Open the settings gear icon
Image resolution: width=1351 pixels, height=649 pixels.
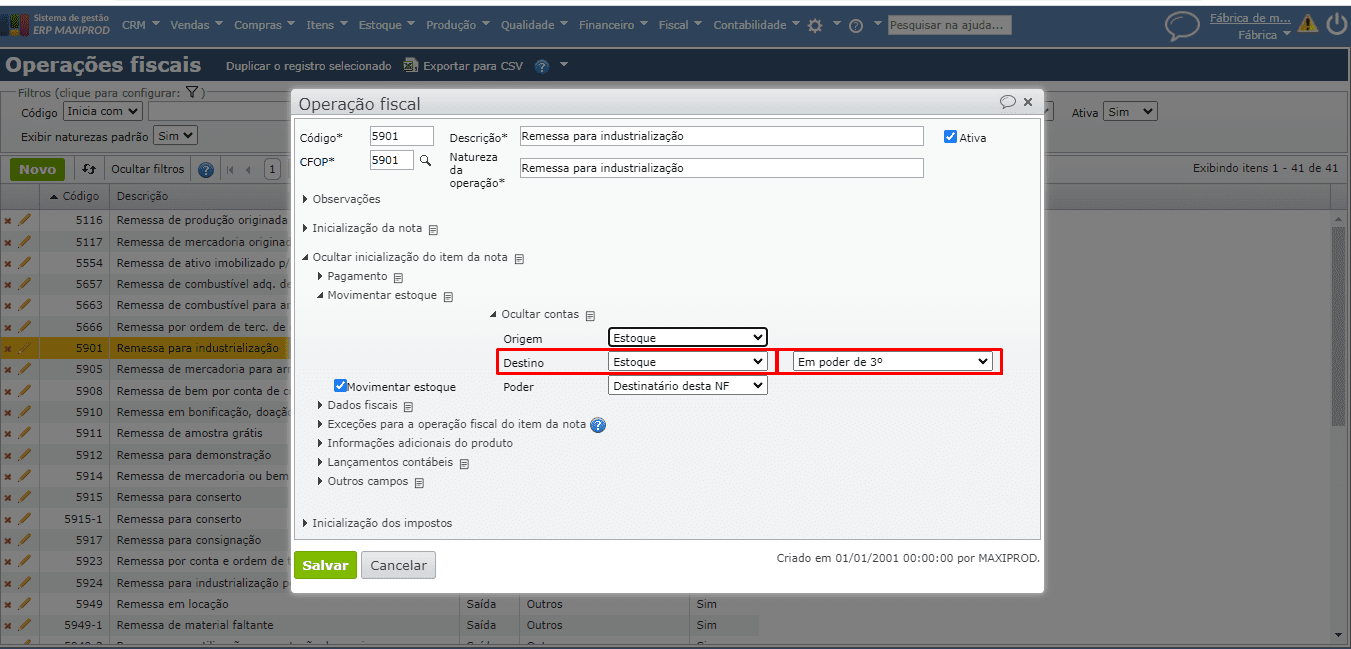[x=815, y=26]
